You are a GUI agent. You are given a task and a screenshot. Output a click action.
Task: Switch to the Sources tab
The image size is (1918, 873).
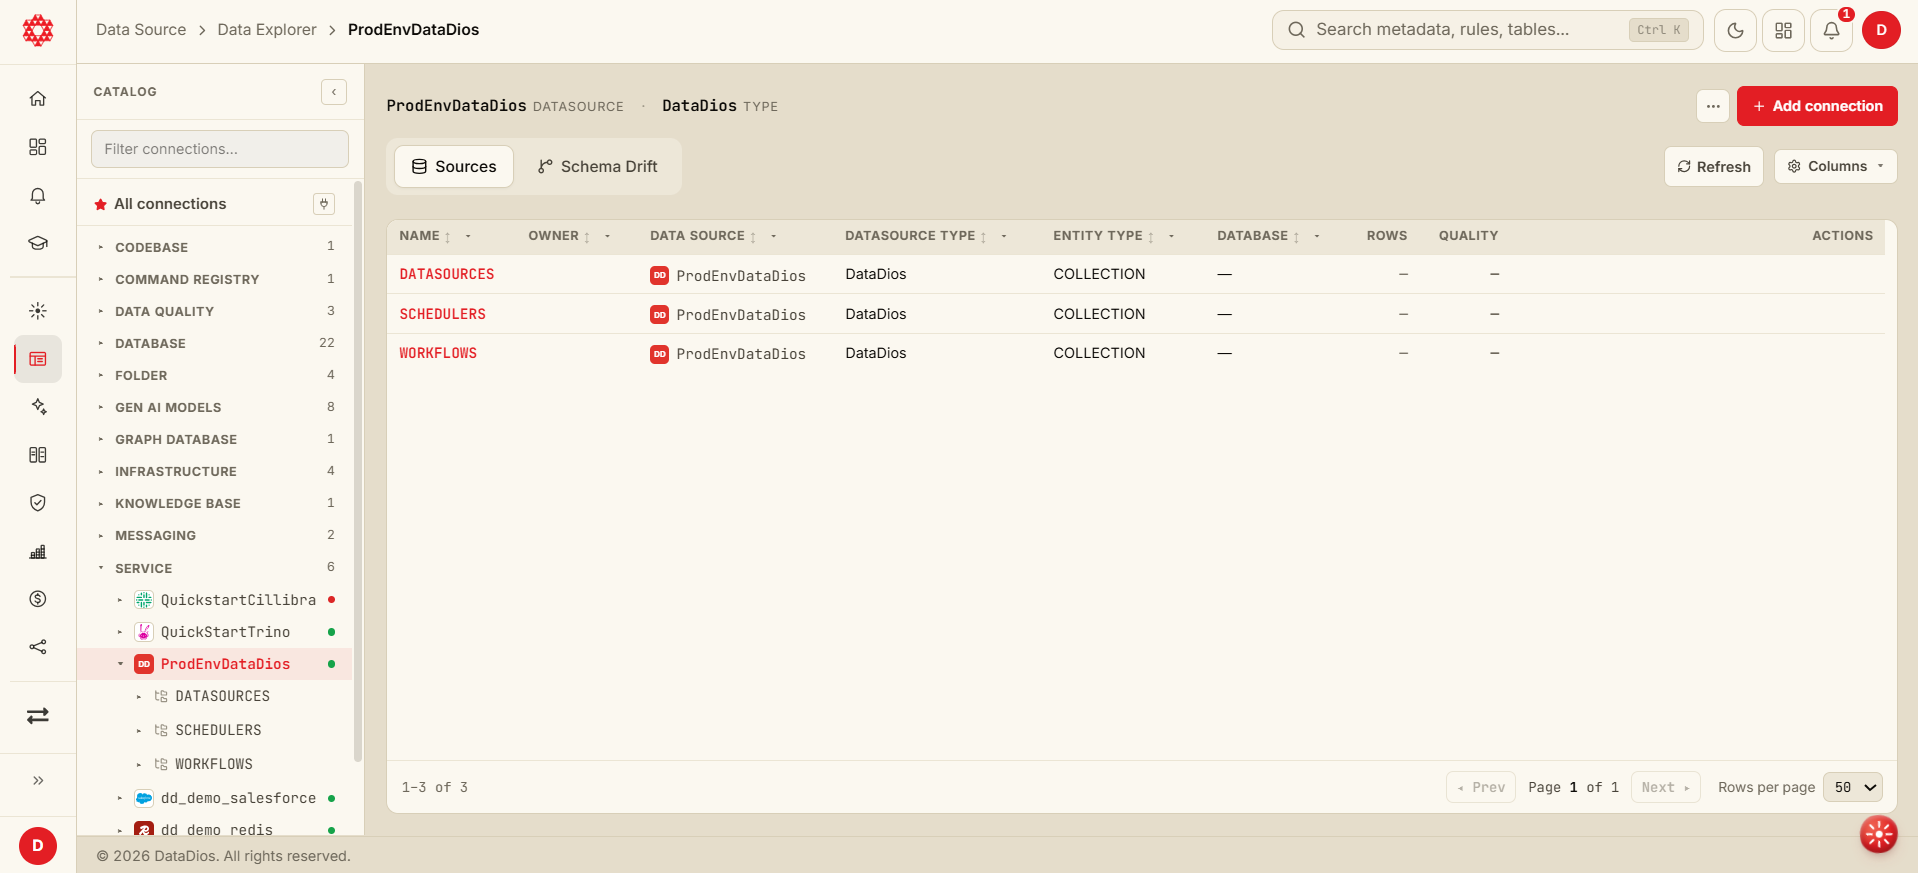pyautogui.click(x=454, y=166)
